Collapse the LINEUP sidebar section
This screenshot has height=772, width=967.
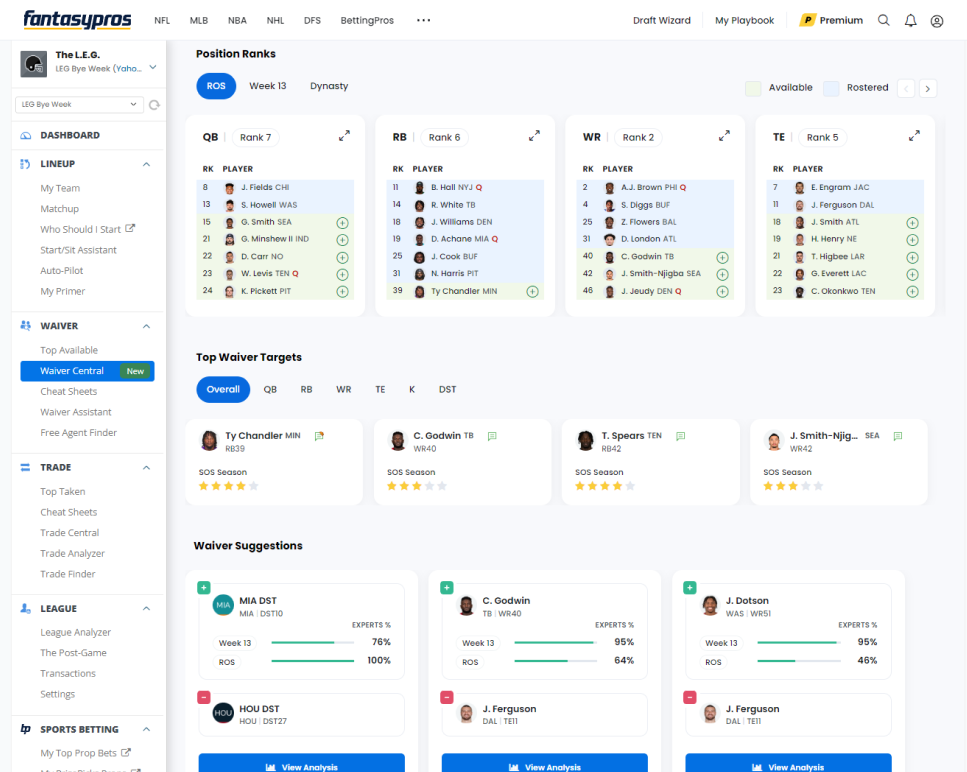pyautogui.click(x=146, y=164)
